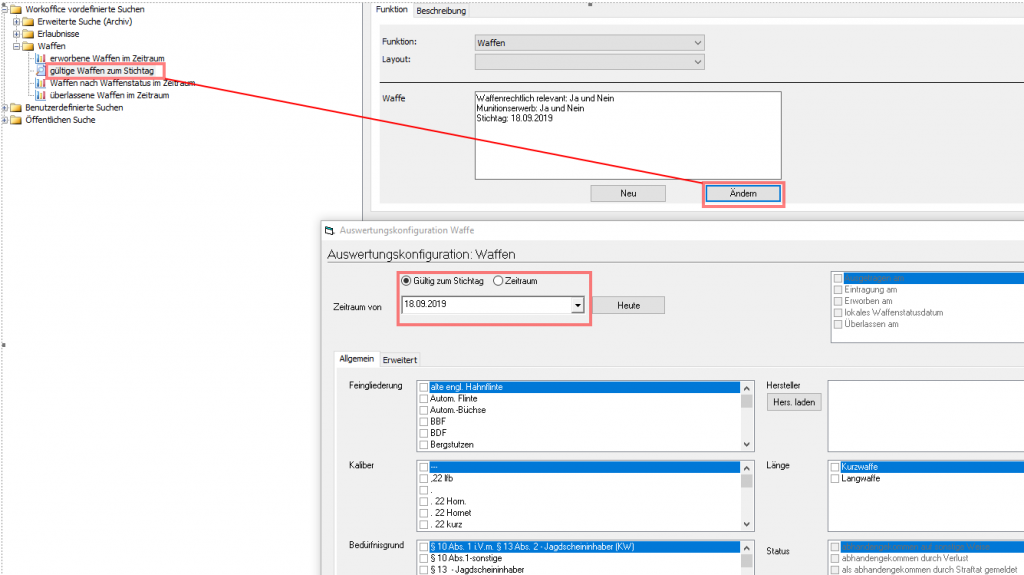Open the Erweitert tab
The height and width of the screenshot is (575, 1024).
point(400,359)
